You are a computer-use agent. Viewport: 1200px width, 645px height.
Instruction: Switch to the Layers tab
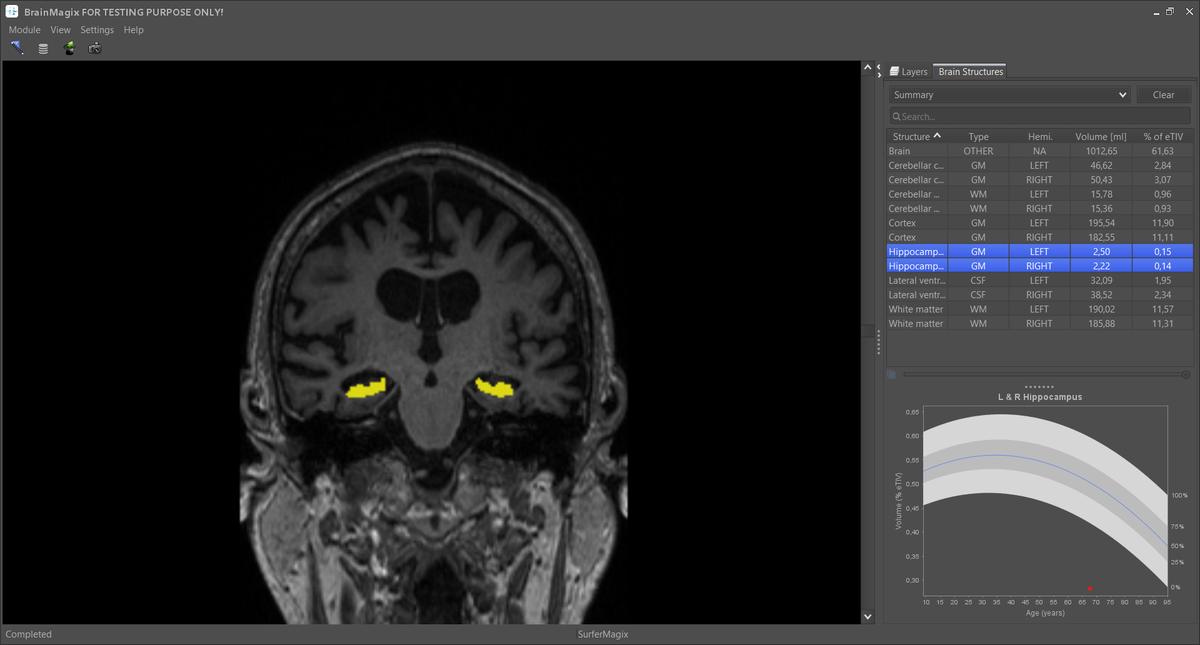point(909,72)
